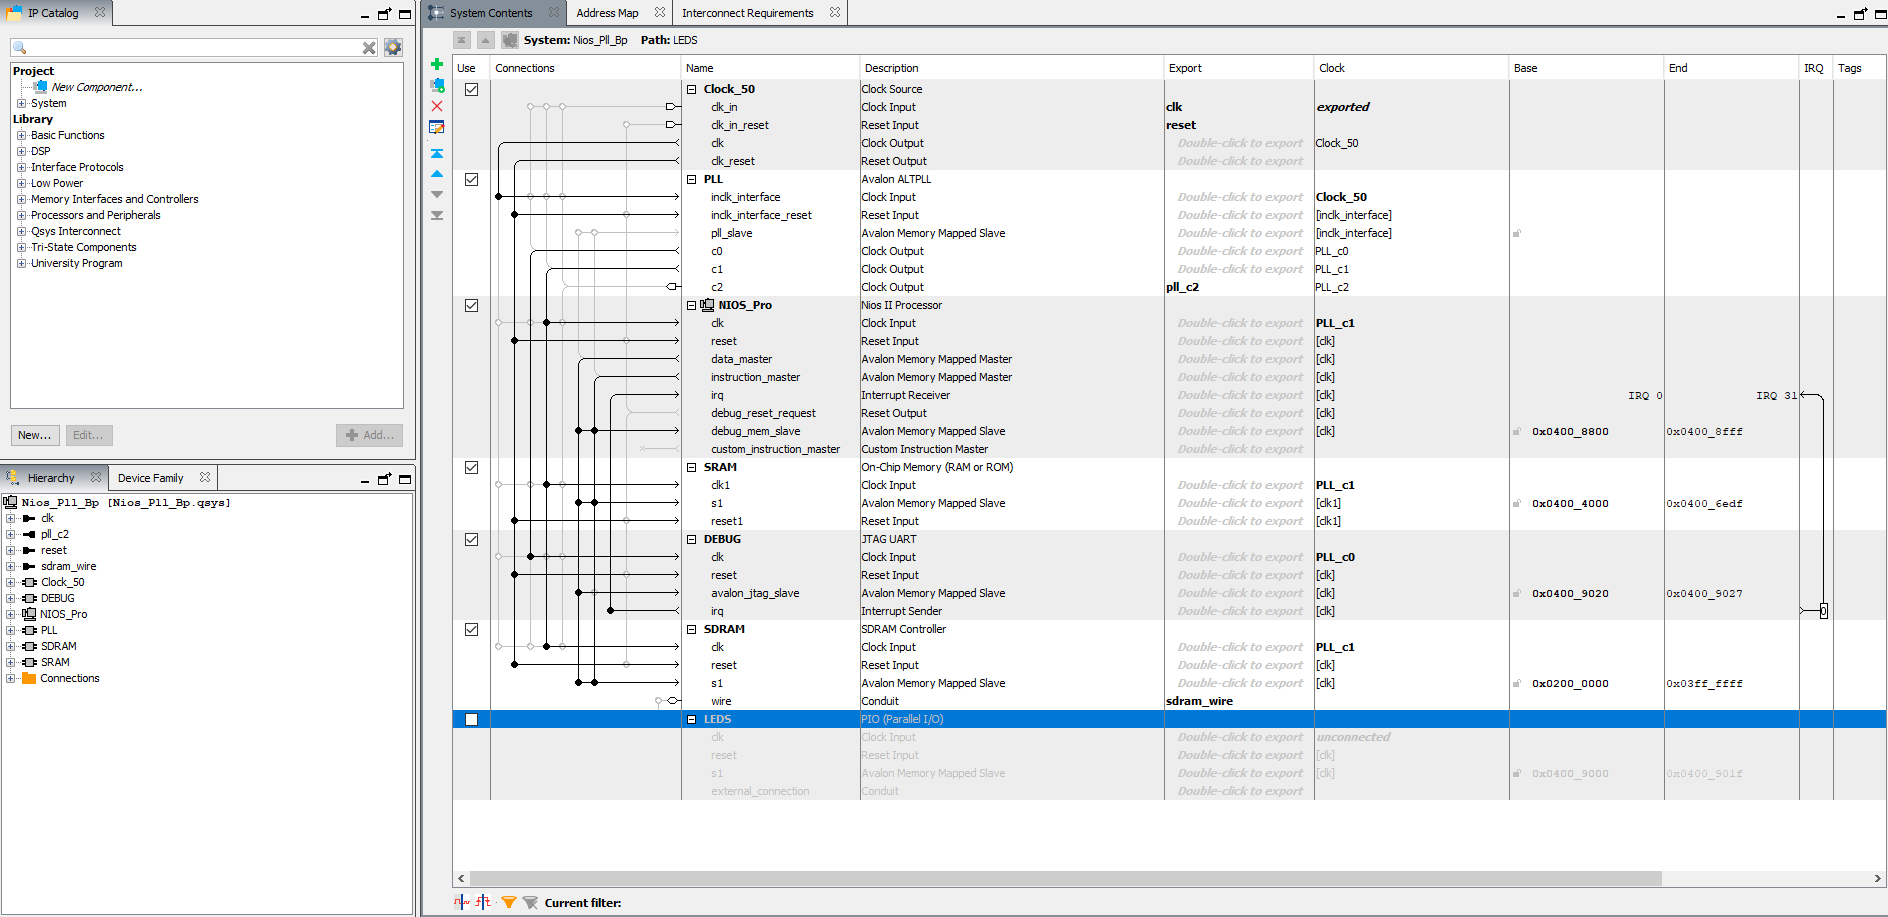The width and height of the screenshot is (1888, 917).
Task: Clear the current filter with gray funnel icon
Action: 531,901
